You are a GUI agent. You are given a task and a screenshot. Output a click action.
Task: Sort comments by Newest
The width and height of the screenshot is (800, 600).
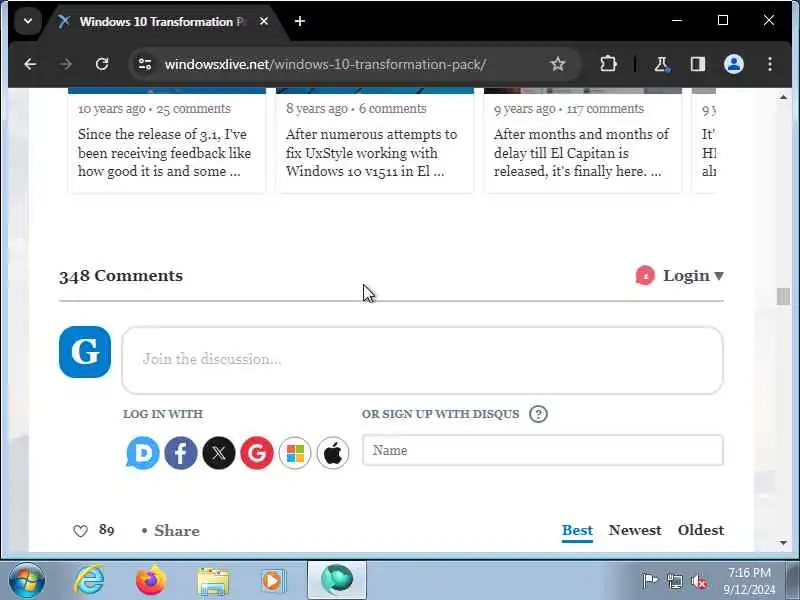tap(635, 530)
